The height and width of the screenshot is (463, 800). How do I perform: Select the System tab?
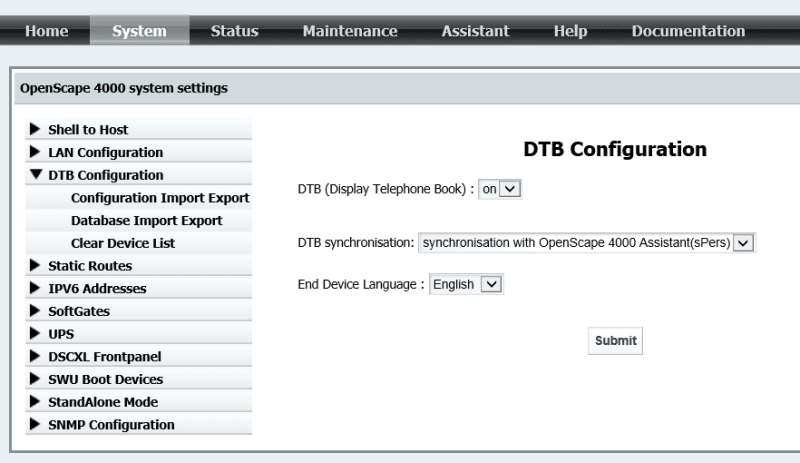click(x=139, y=31)
